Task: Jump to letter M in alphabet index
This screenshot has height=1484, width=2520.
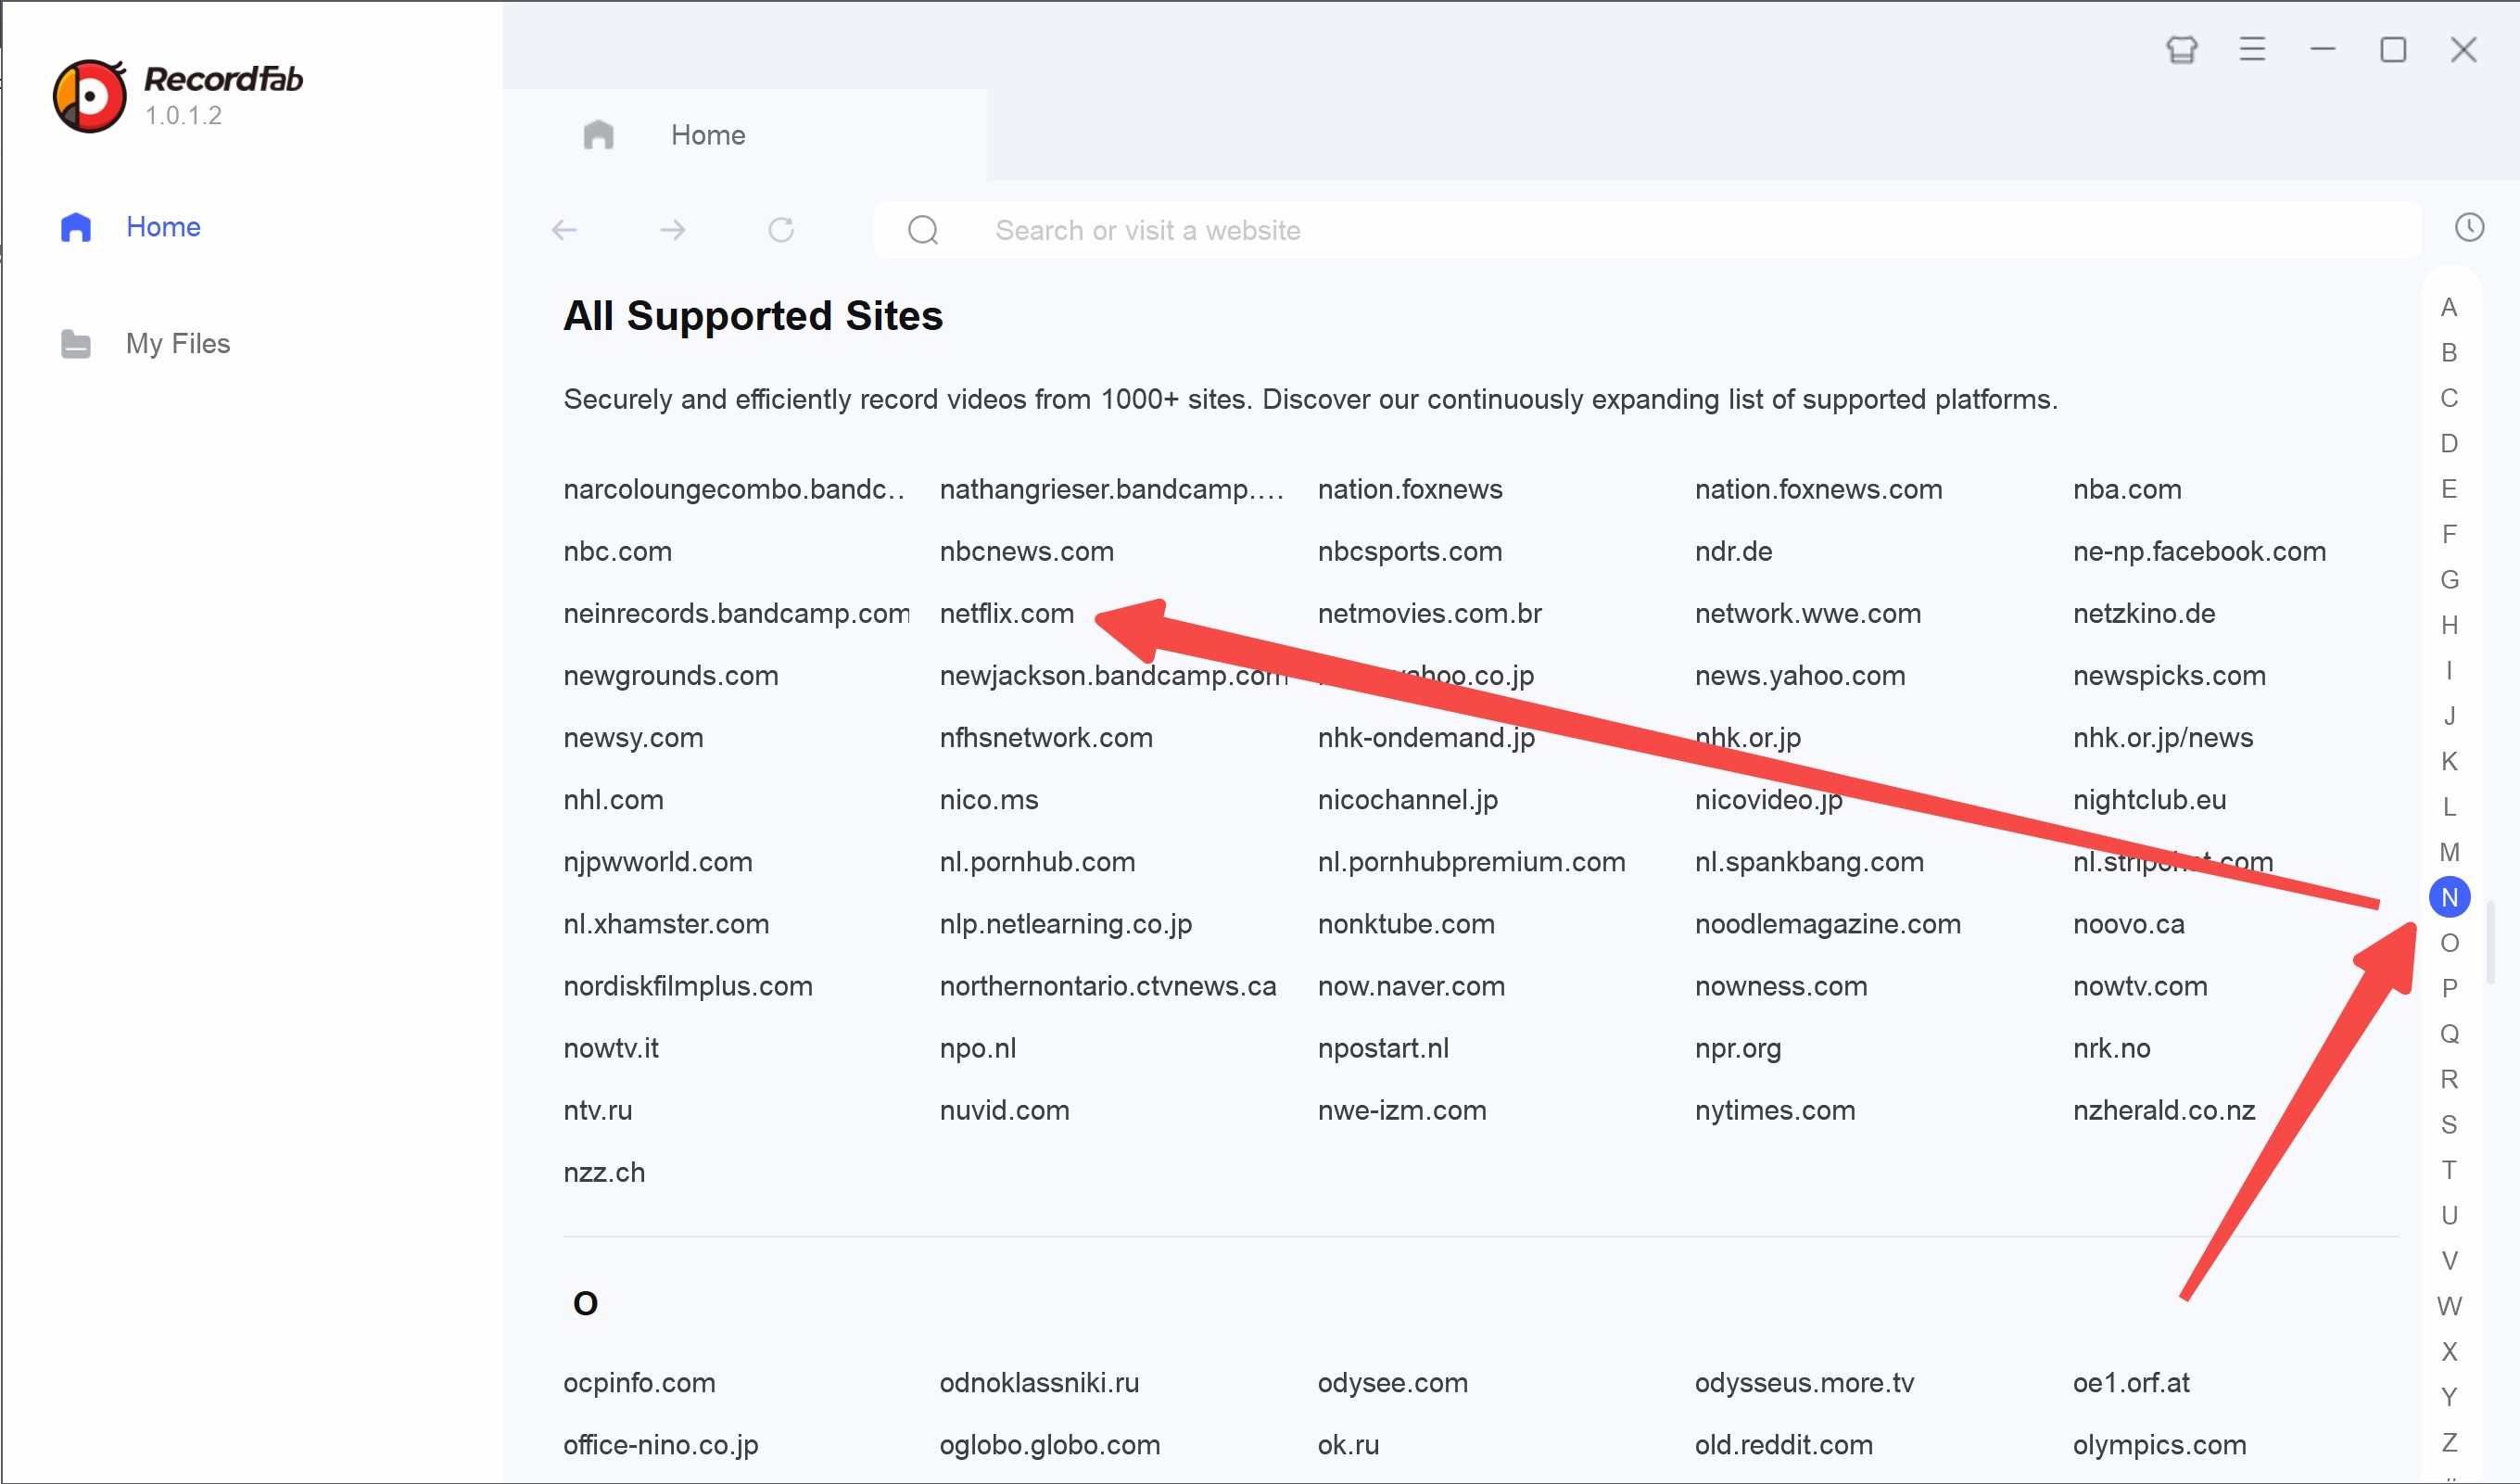Action: click(2449, 852)
